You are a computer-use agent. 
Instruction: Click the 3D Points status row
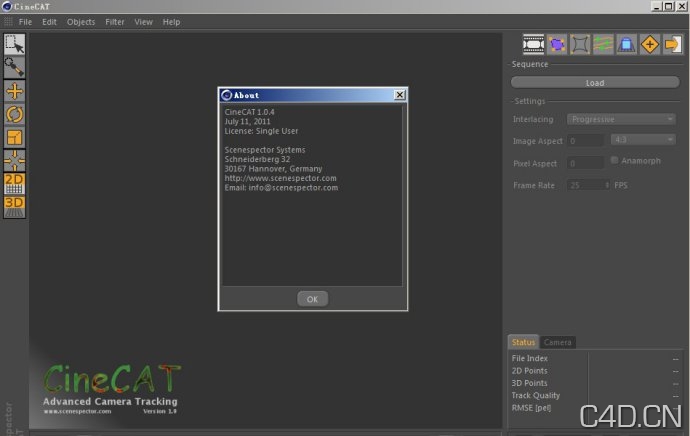595,383
